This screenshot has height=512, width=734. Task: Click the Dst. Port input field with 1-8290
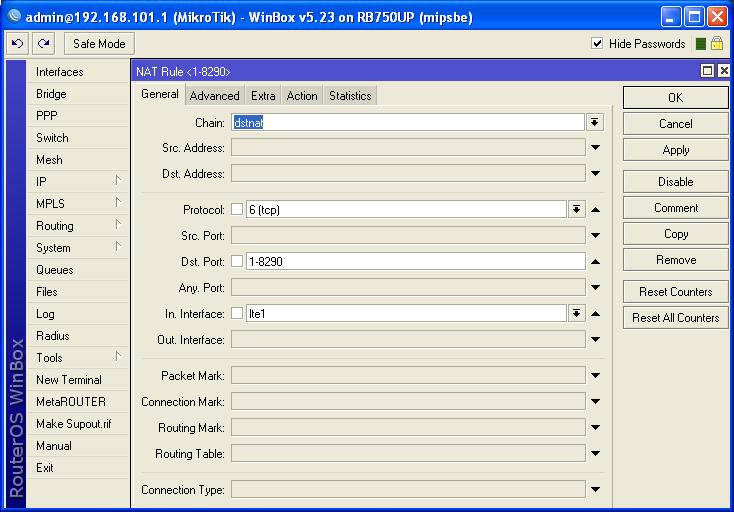pos(415,261)
